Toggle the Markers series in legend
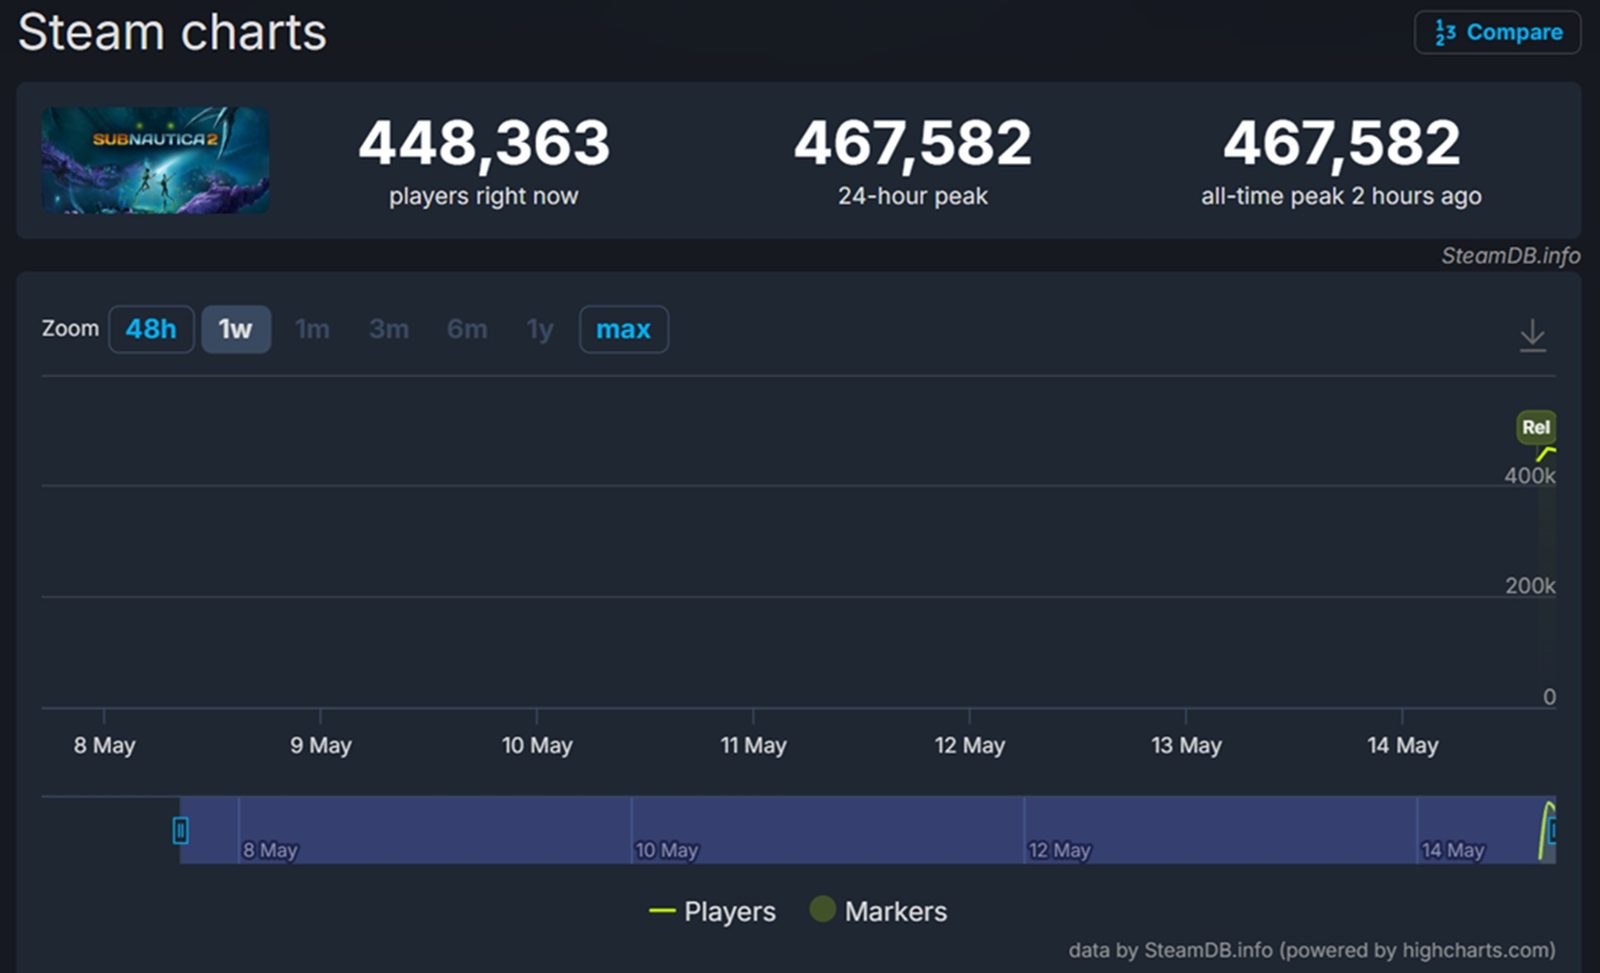This screenshot has height=973, width=1600. [878, 911]
